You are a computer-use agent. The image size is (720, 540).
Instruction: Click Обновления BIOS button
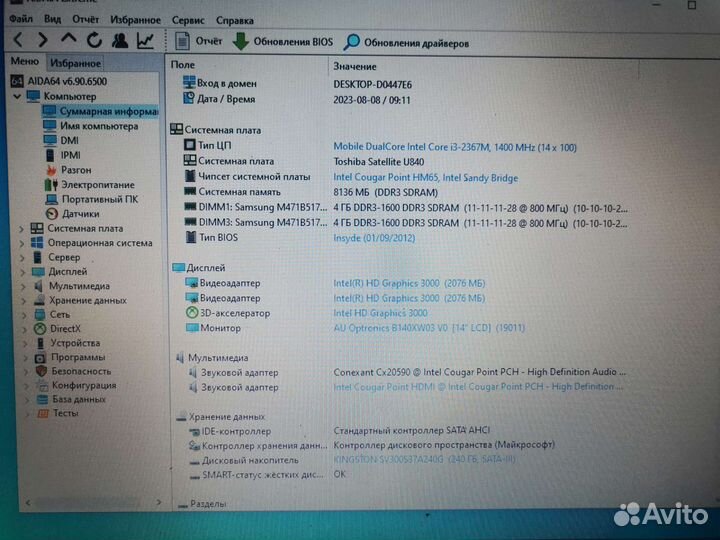(x=282, y=42)
